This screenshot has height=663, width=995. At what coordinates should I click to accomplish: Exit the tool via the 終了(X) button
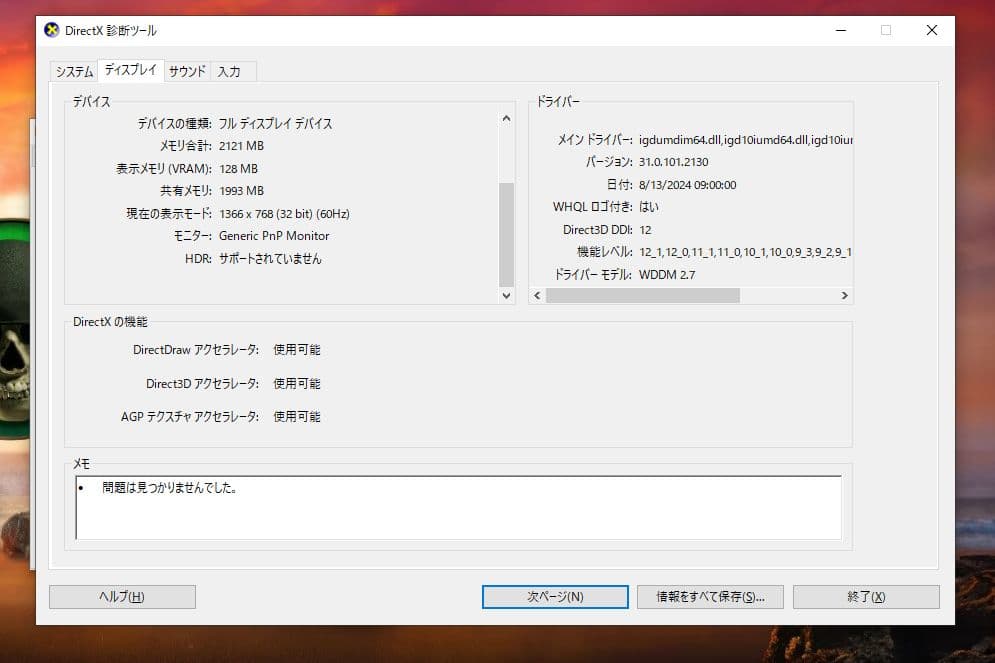866,597
